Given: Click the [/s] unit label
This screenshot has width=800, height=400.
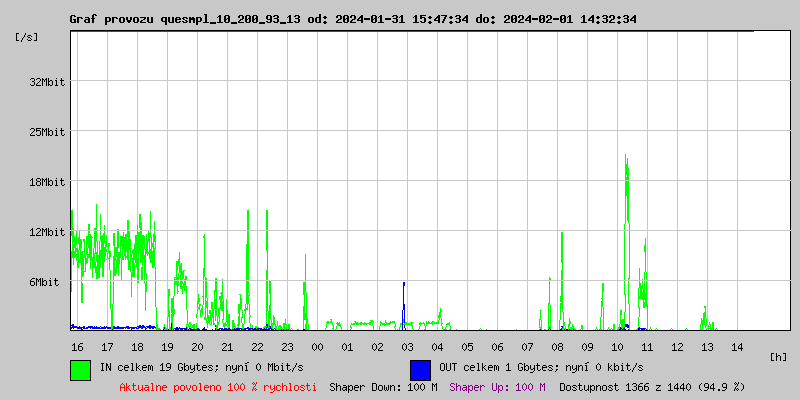Looking at the screenshot, I should click(27, 37).
